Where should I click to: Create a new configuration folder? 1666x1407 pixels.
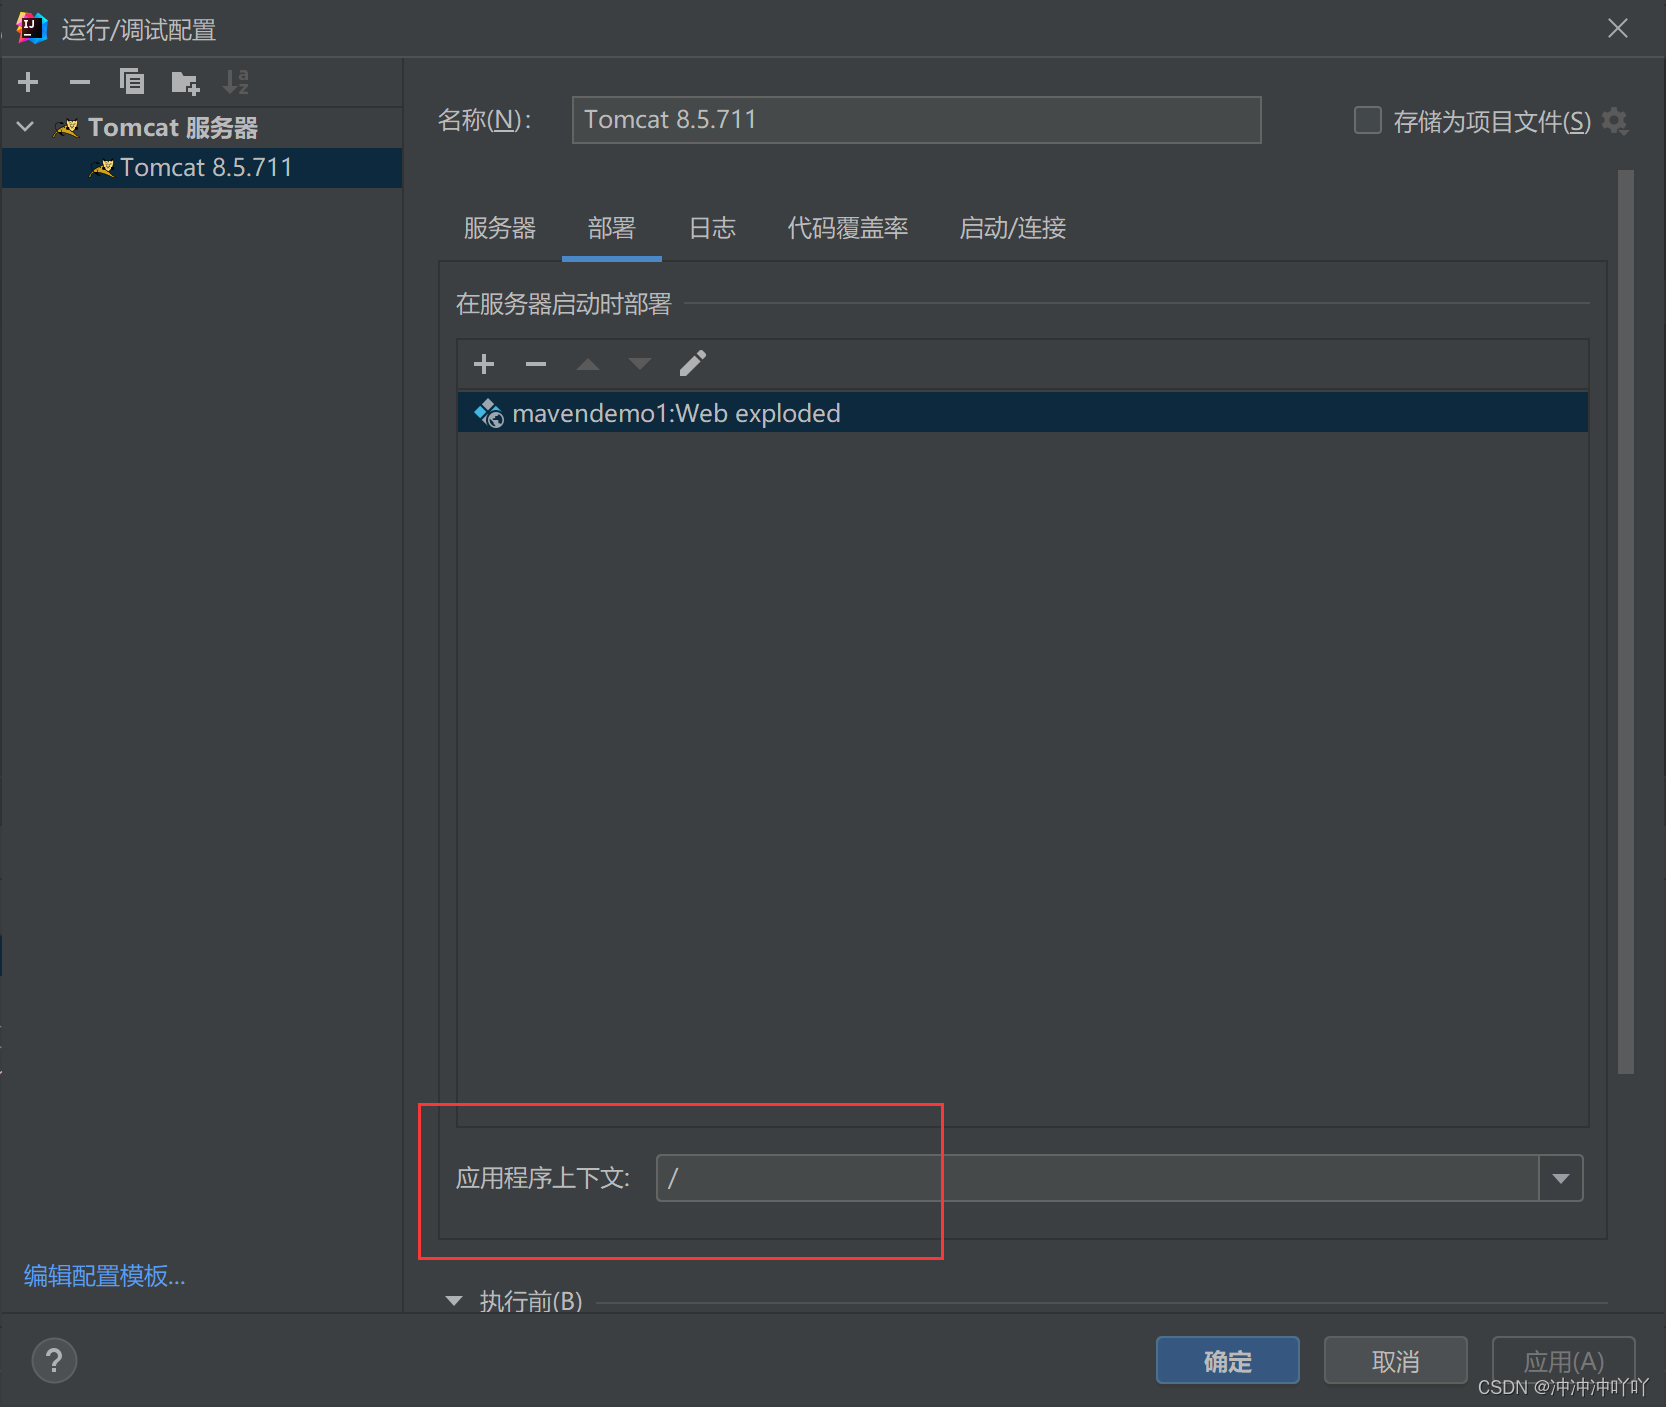[x=185, y=82]
